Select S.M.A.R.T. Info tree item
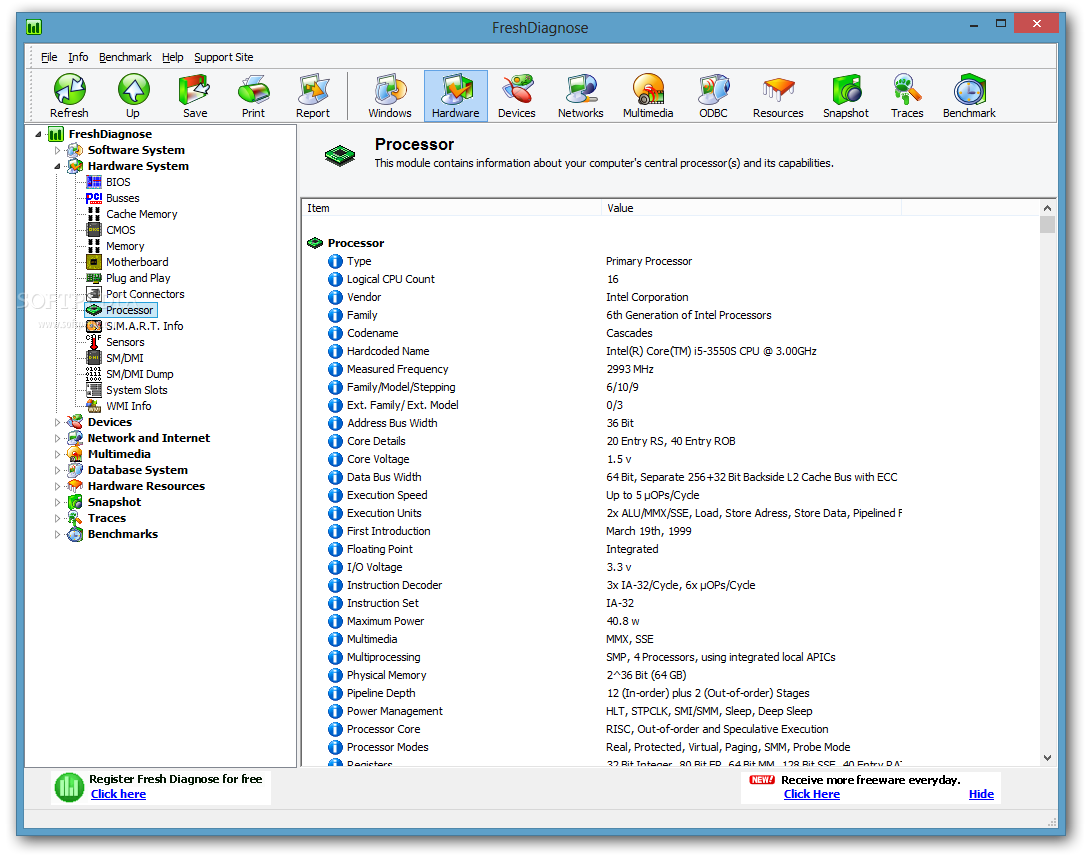This screenshot has height=856, width=1086. pos(144,326)
